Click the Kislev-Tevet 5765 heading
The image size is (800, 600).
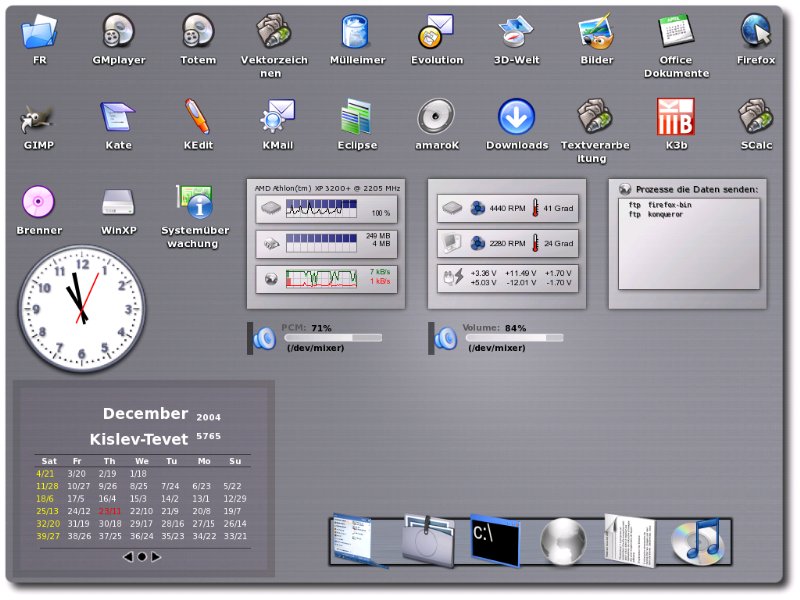pyautogui.click(x=155, y=439)
